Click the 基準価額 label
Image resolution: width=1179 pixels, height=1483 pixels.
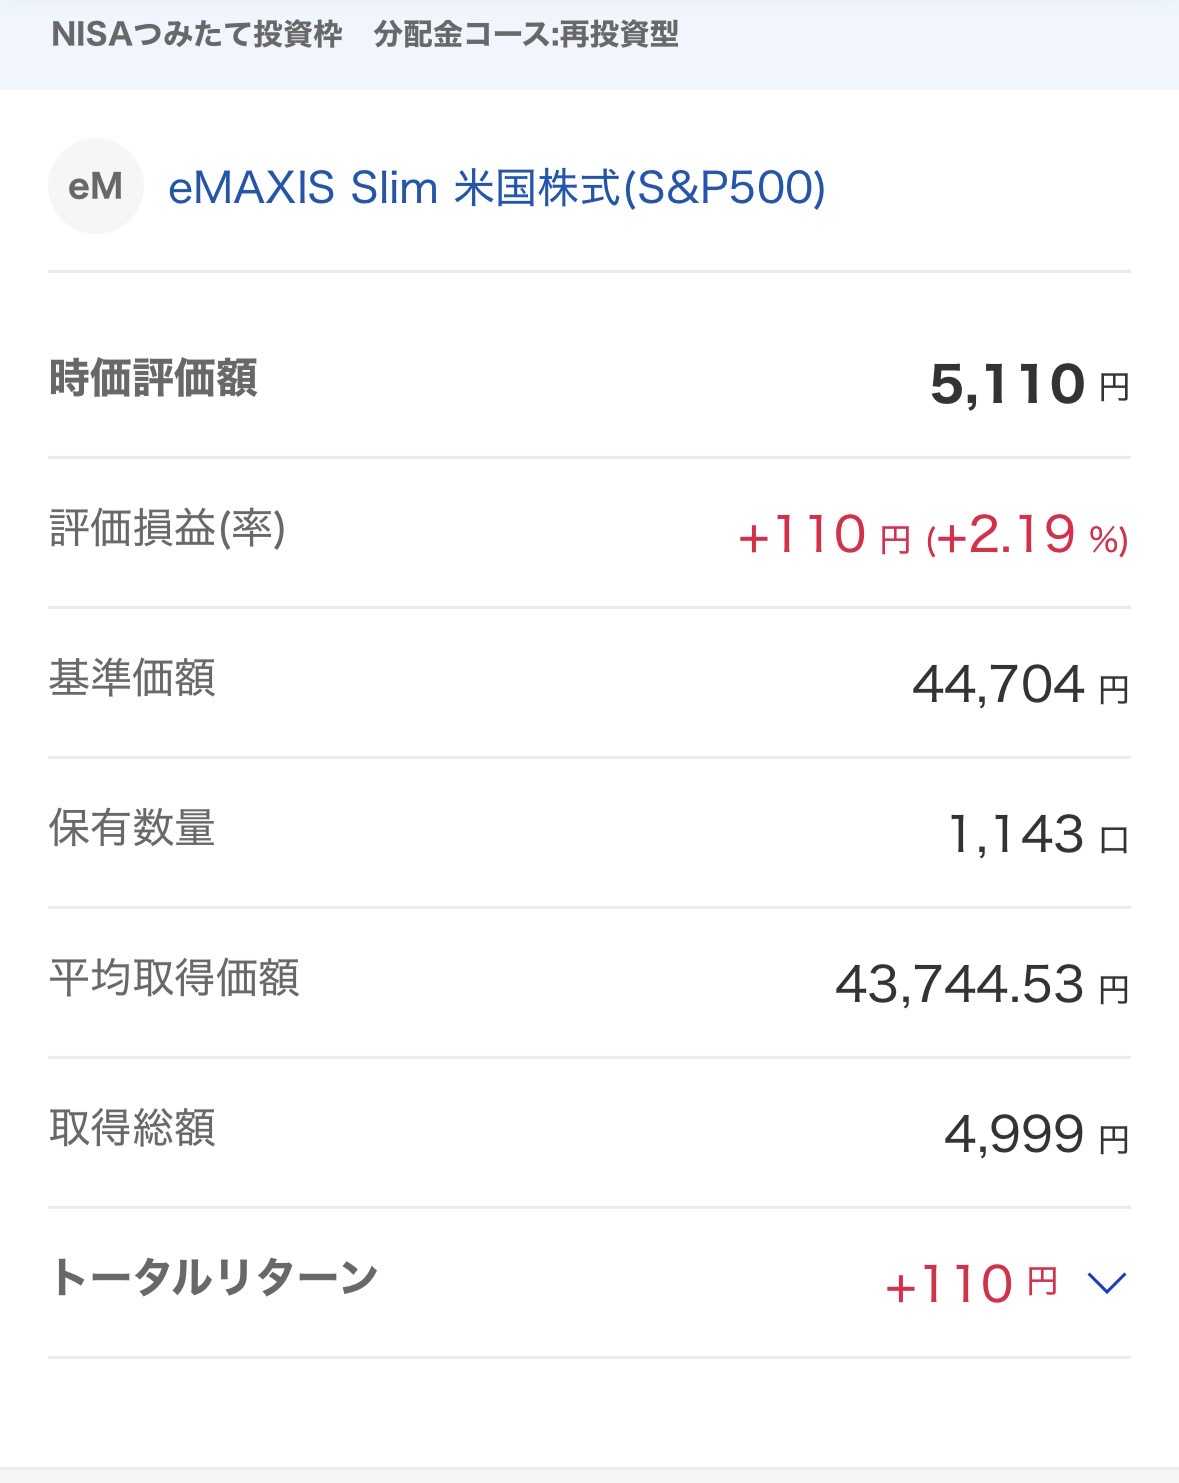132,678
